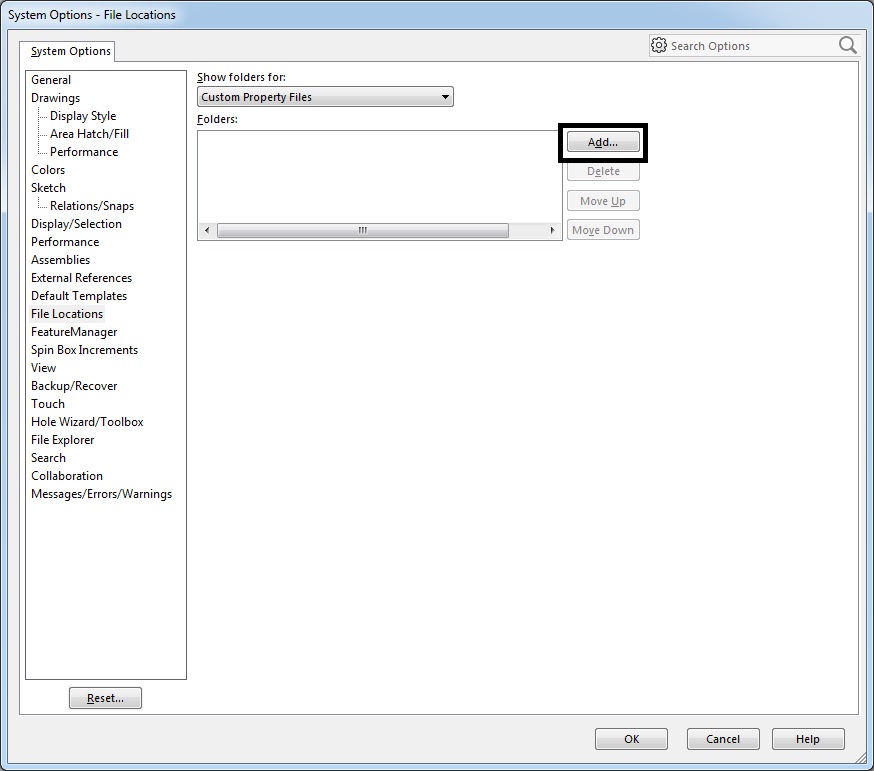
Task: Select the Colors category
Action: (x=48, y=170)
